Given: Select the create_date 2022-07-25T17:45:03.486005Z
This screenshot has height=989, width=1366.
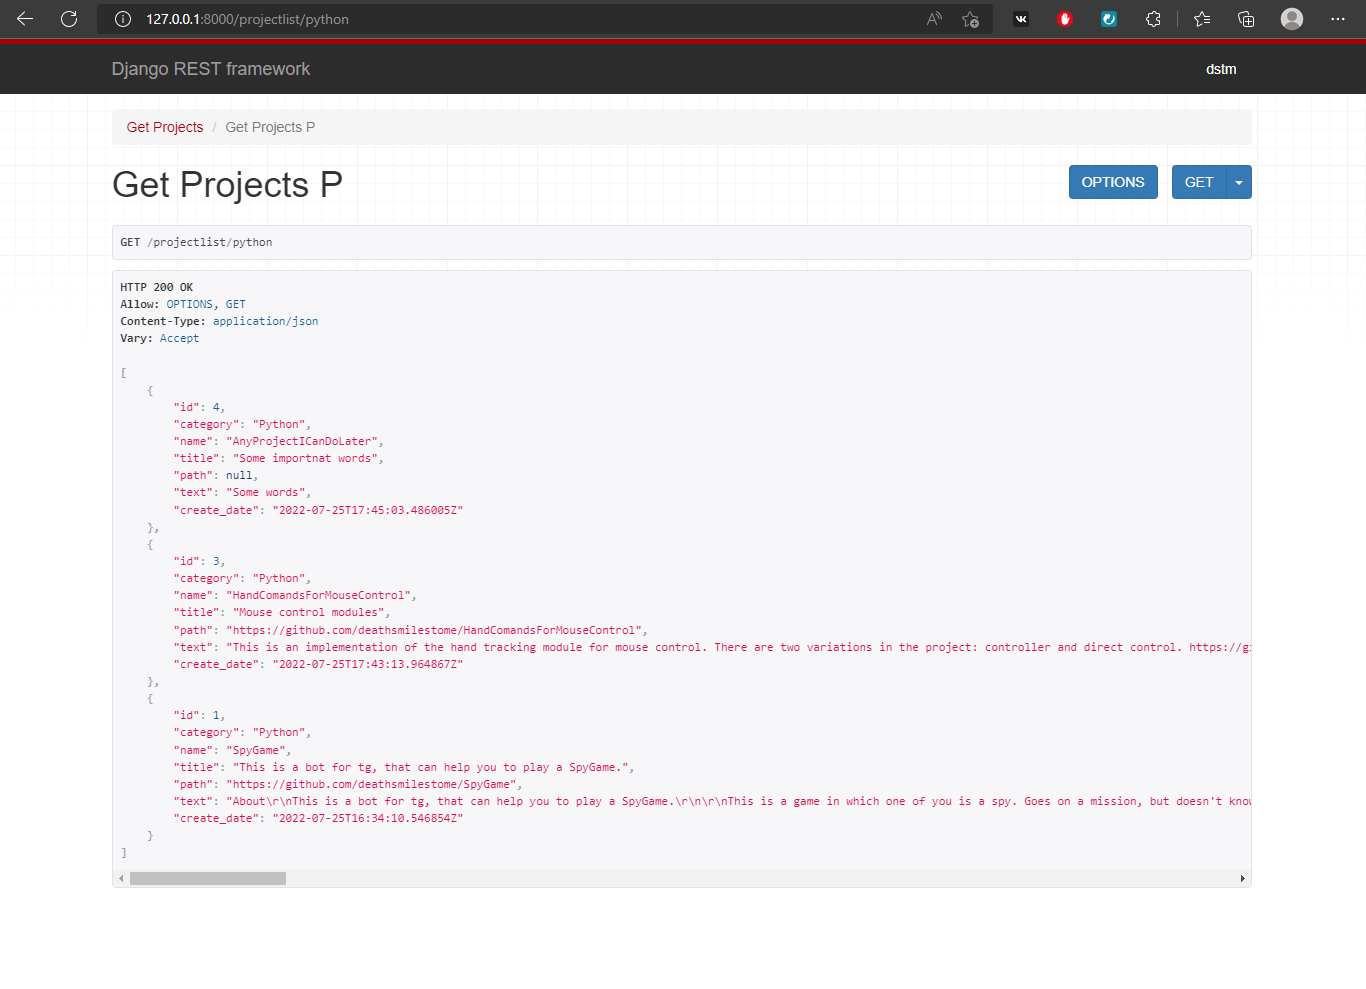Looking at the screenshot, I should tap(368, 510).
